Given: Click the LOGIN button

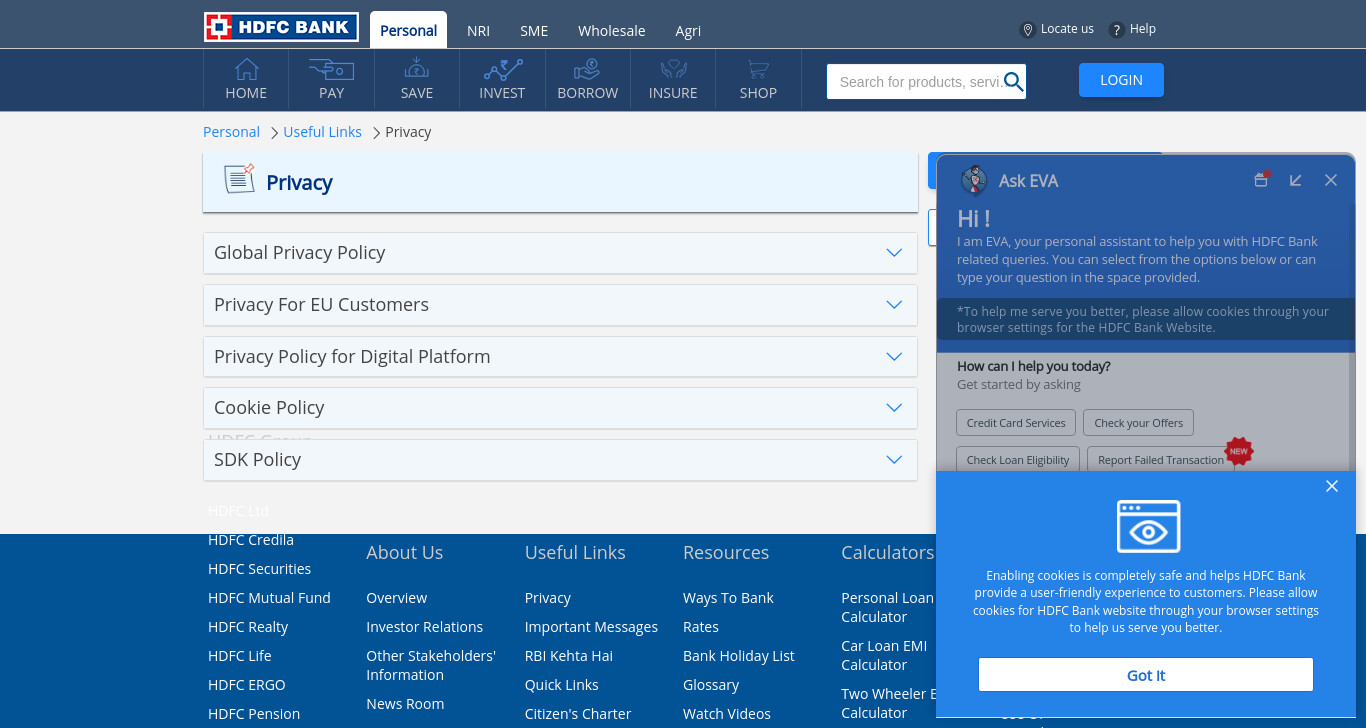Looking at the screenshot, I should (x=1121, y=80).
